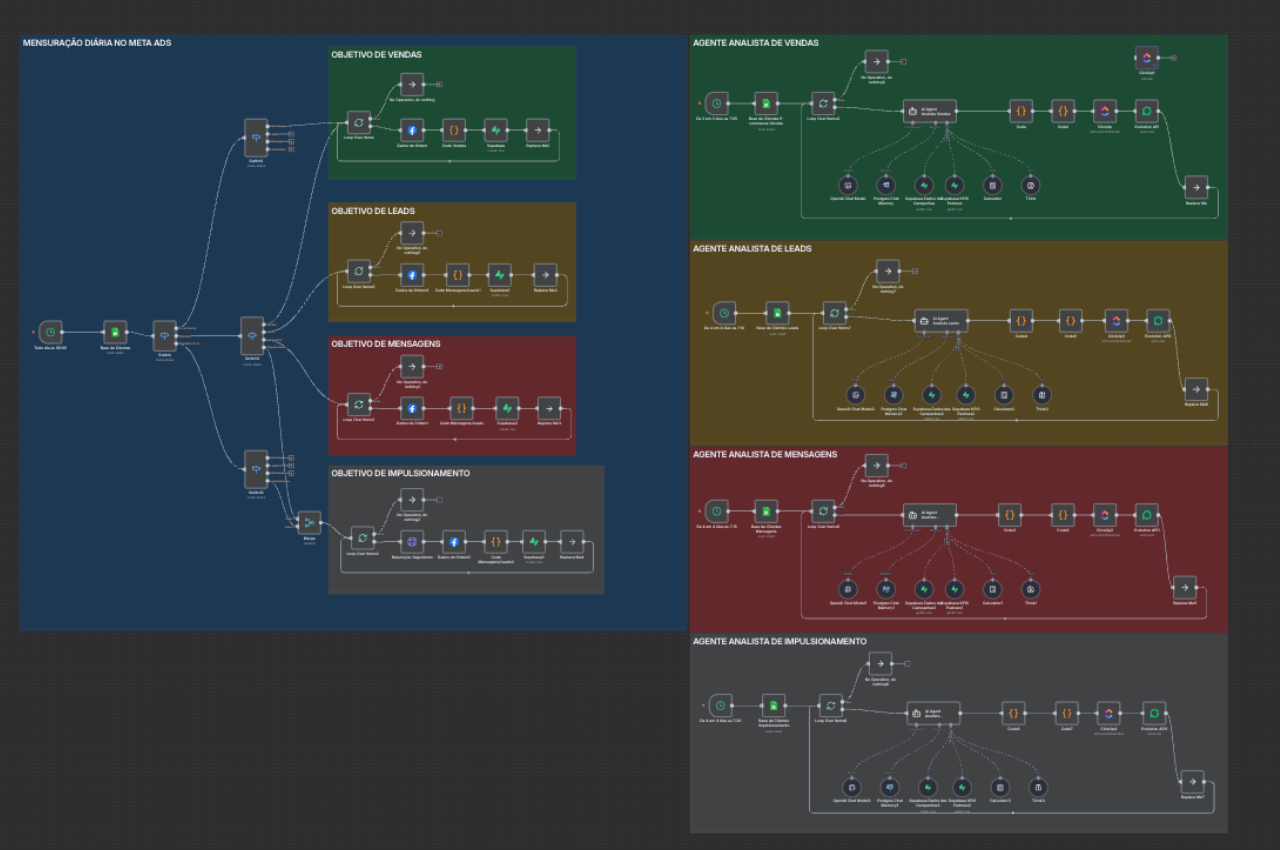This screenshot has height=850, width=1280.
Task: Click the Think tool in Agente Analista de Impulsionamento
Action: point(1038,786)
